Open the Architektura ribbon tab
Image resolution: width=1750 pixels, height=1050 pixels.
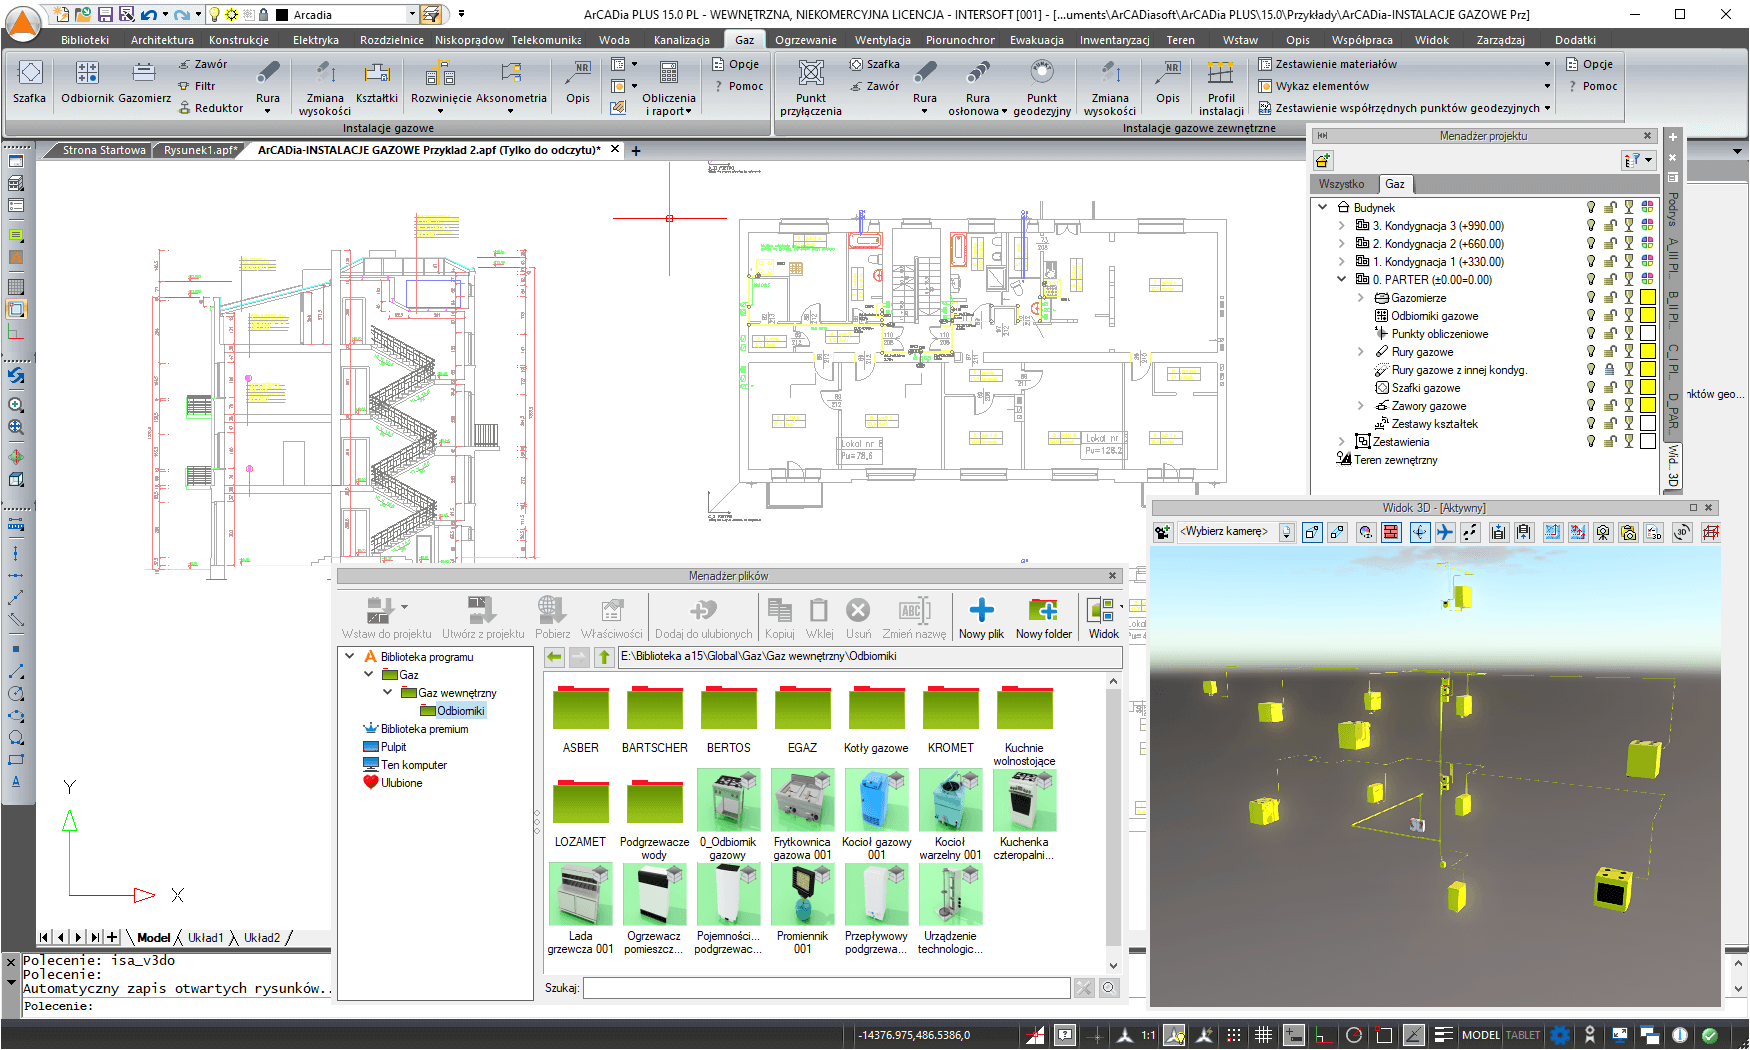(162, 40)
